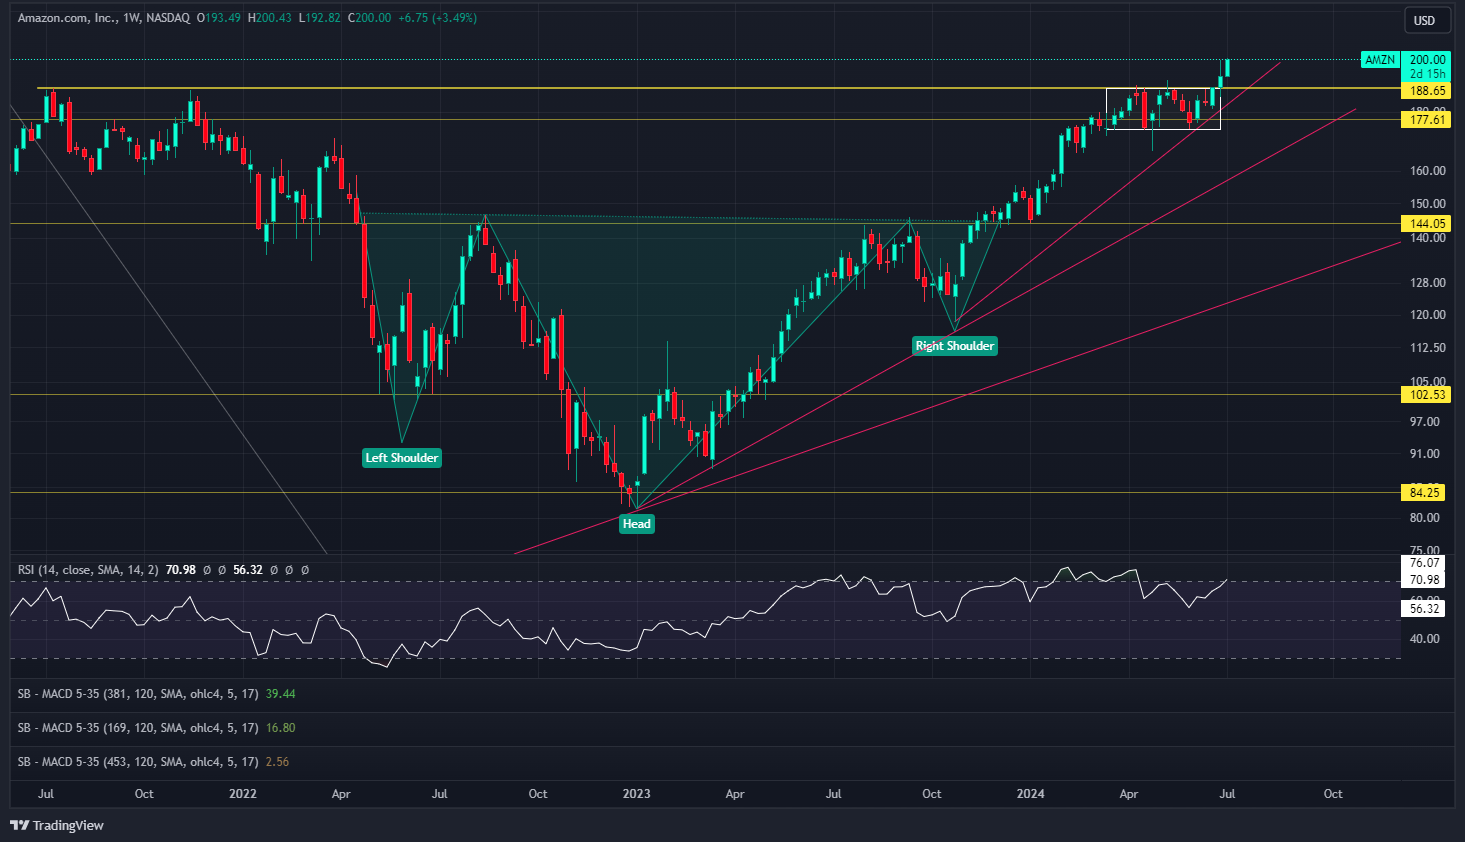Image resolution: width=1465 pixels, height=842 pixels.
Task: Click the 150.00 price axis label
Action: [x=1428, y=204]
